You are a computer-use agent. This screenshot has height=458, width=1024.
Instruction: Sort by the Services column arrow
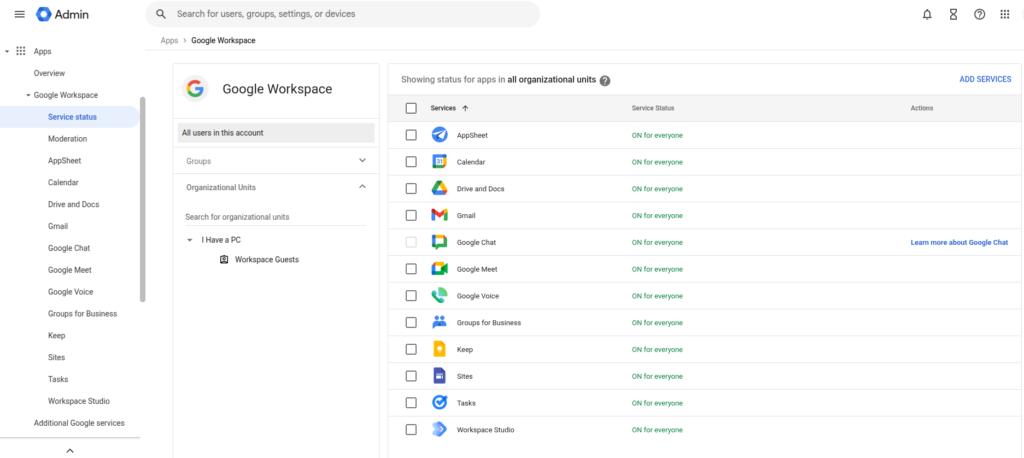(465, 108)
